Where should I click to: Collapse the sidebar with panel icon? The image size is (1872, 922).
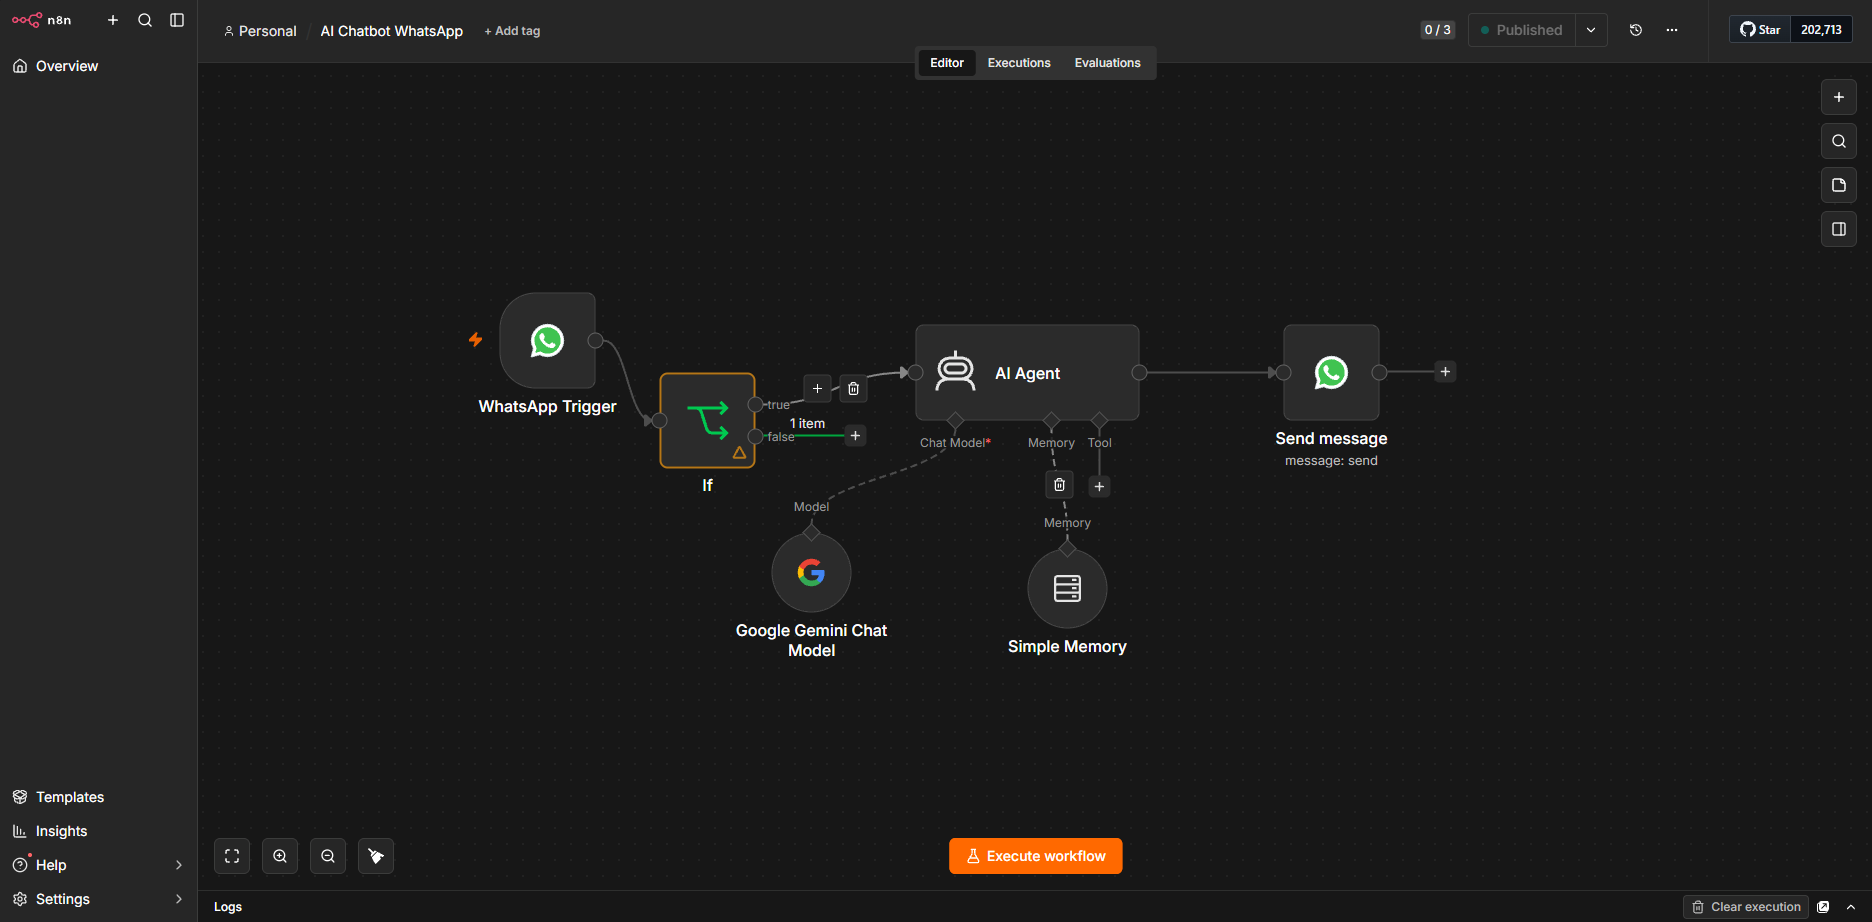point(177,20)
